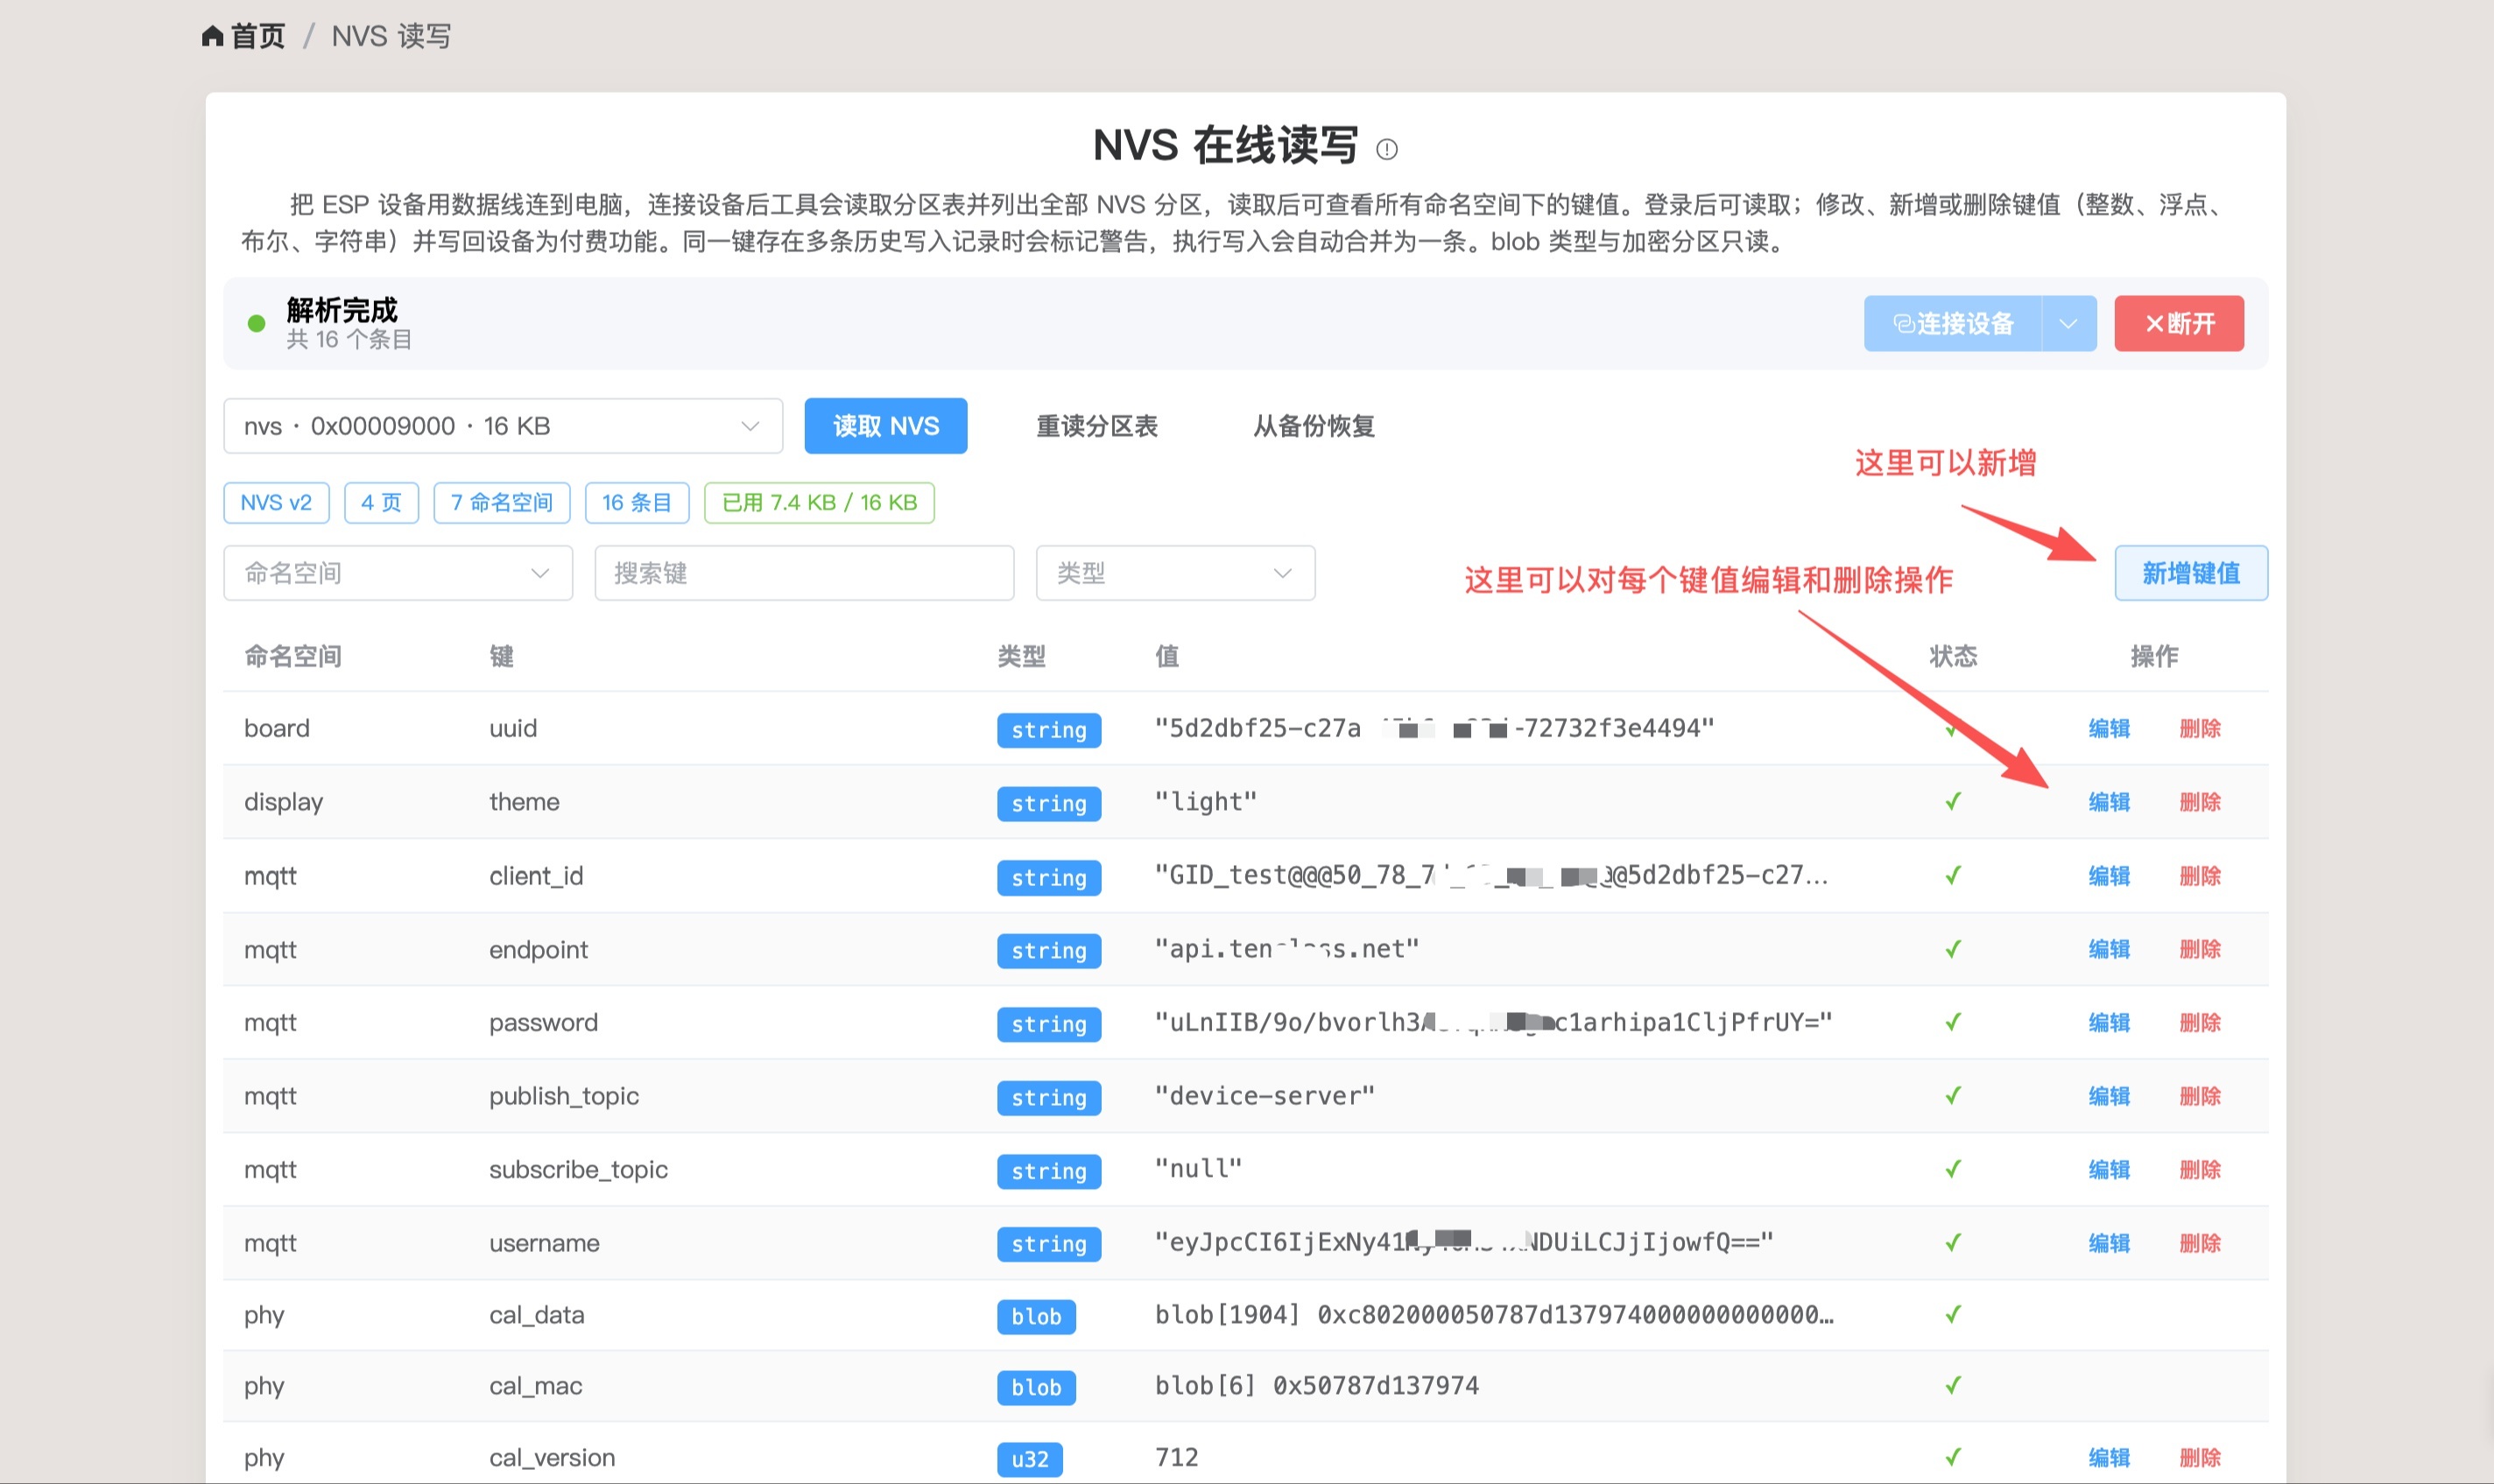Edit the board uuid entry
Image resolution: width=2494 pixels, height=1484 pixels.
2109,728
